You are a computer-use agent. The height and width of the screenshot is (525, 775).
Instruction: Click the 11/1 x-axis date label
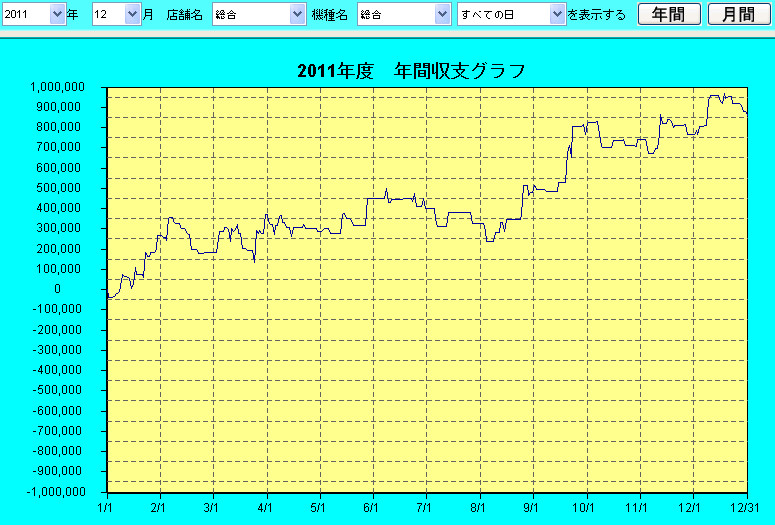click(x=636, y=508)
